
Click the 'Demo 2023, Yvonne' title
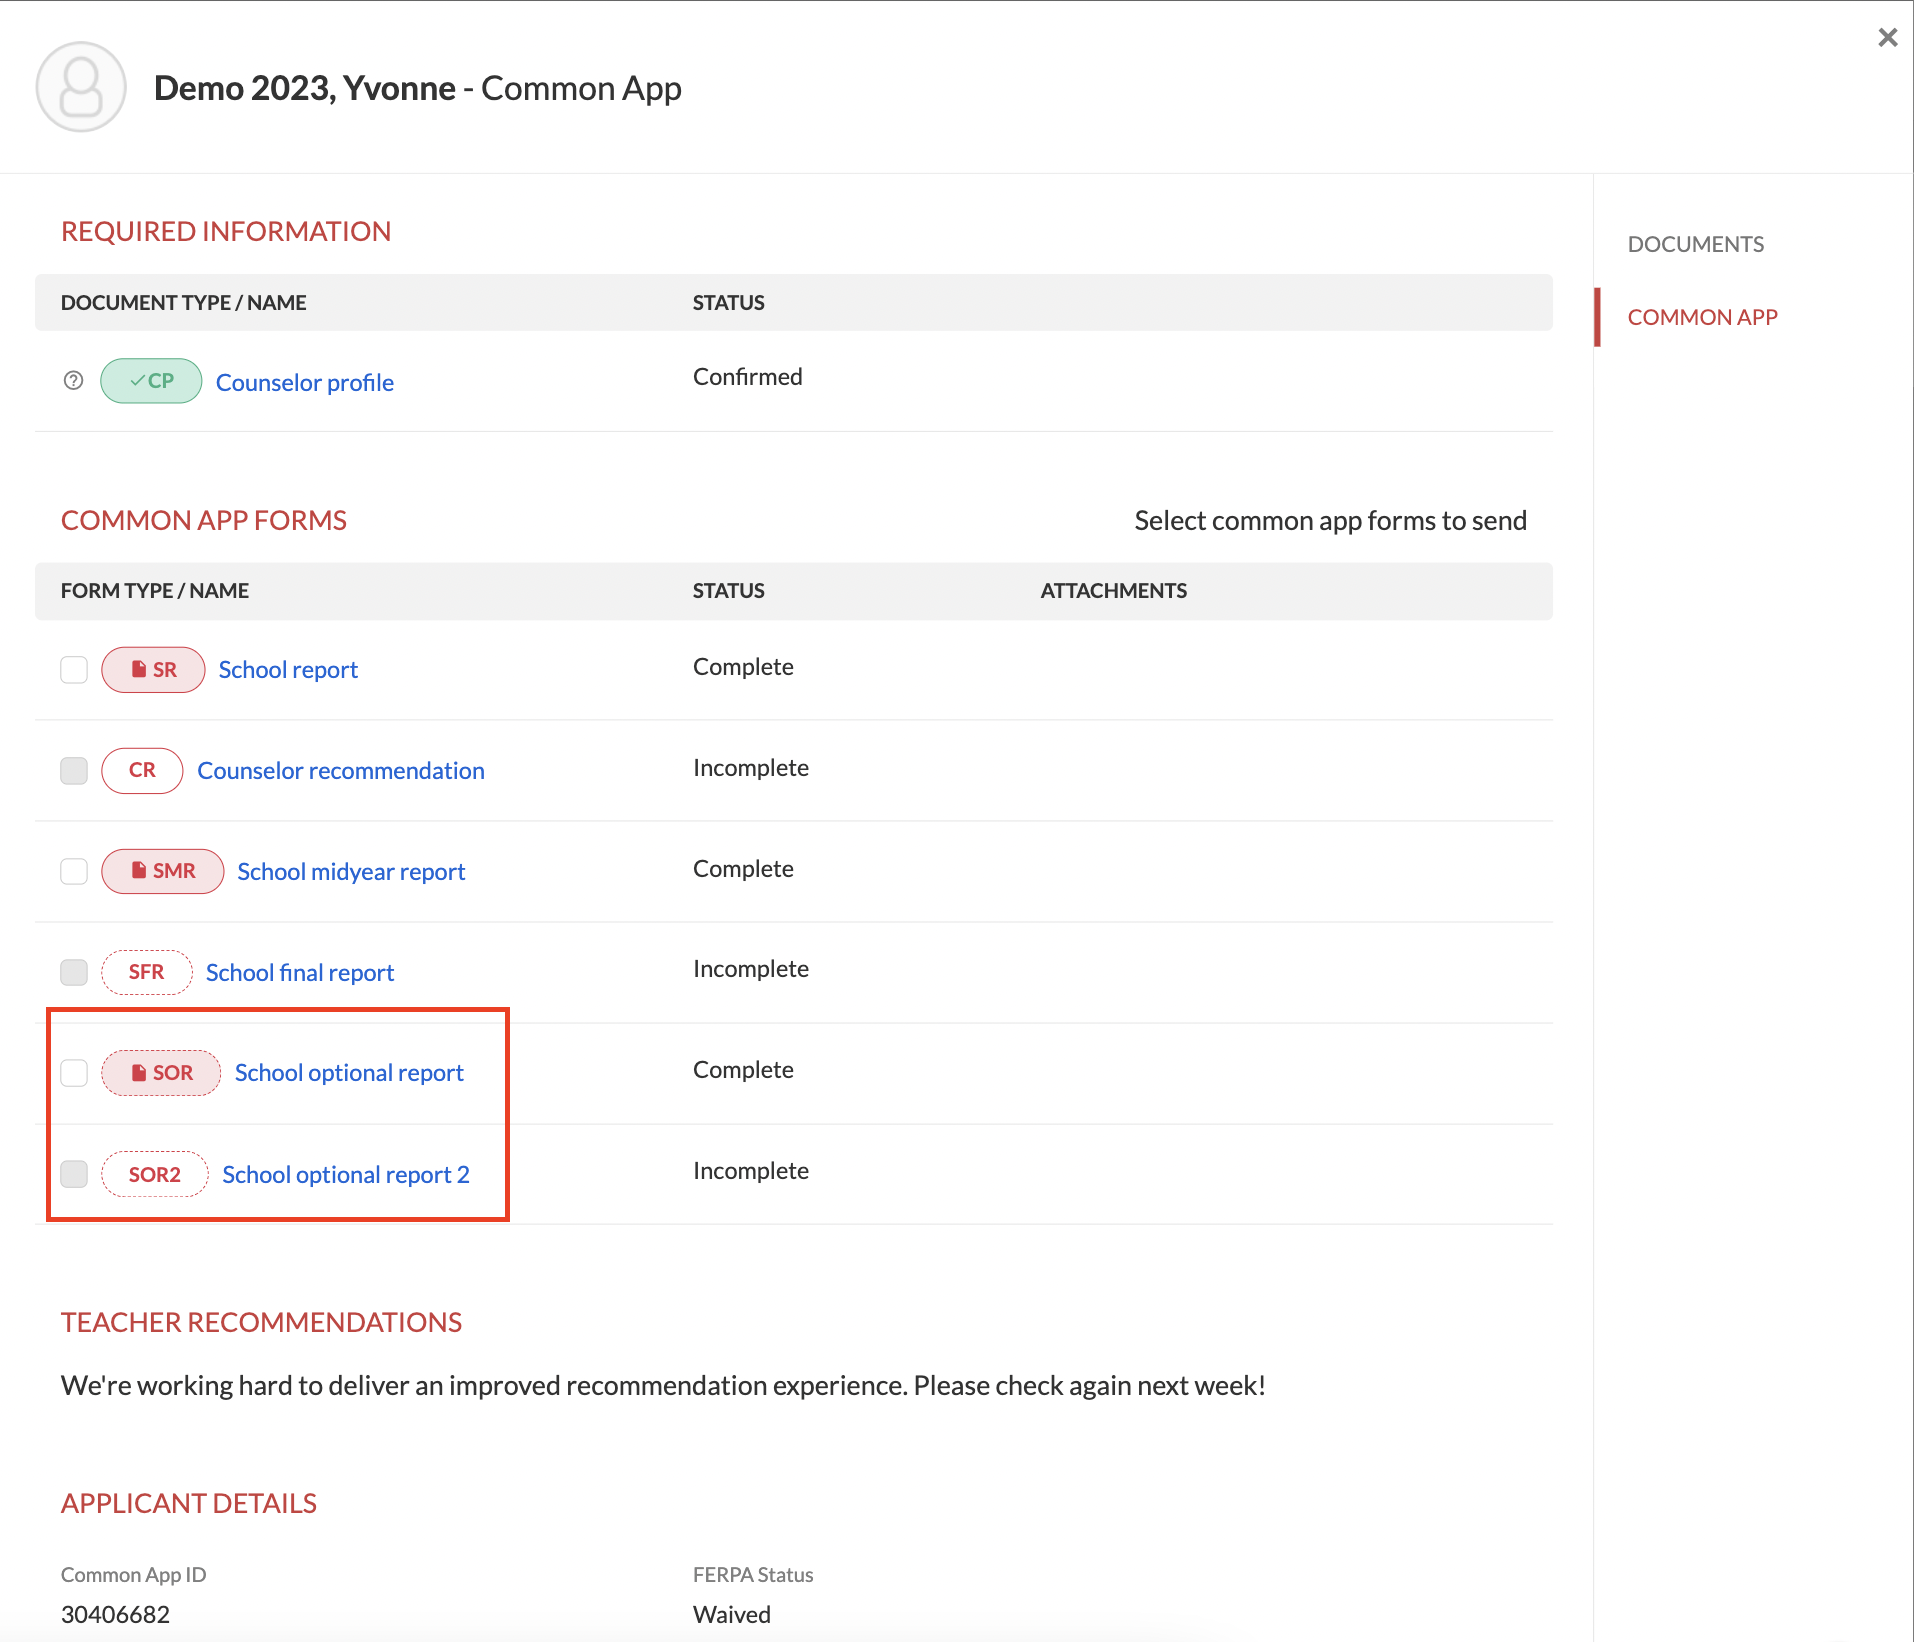coord(305,88)
